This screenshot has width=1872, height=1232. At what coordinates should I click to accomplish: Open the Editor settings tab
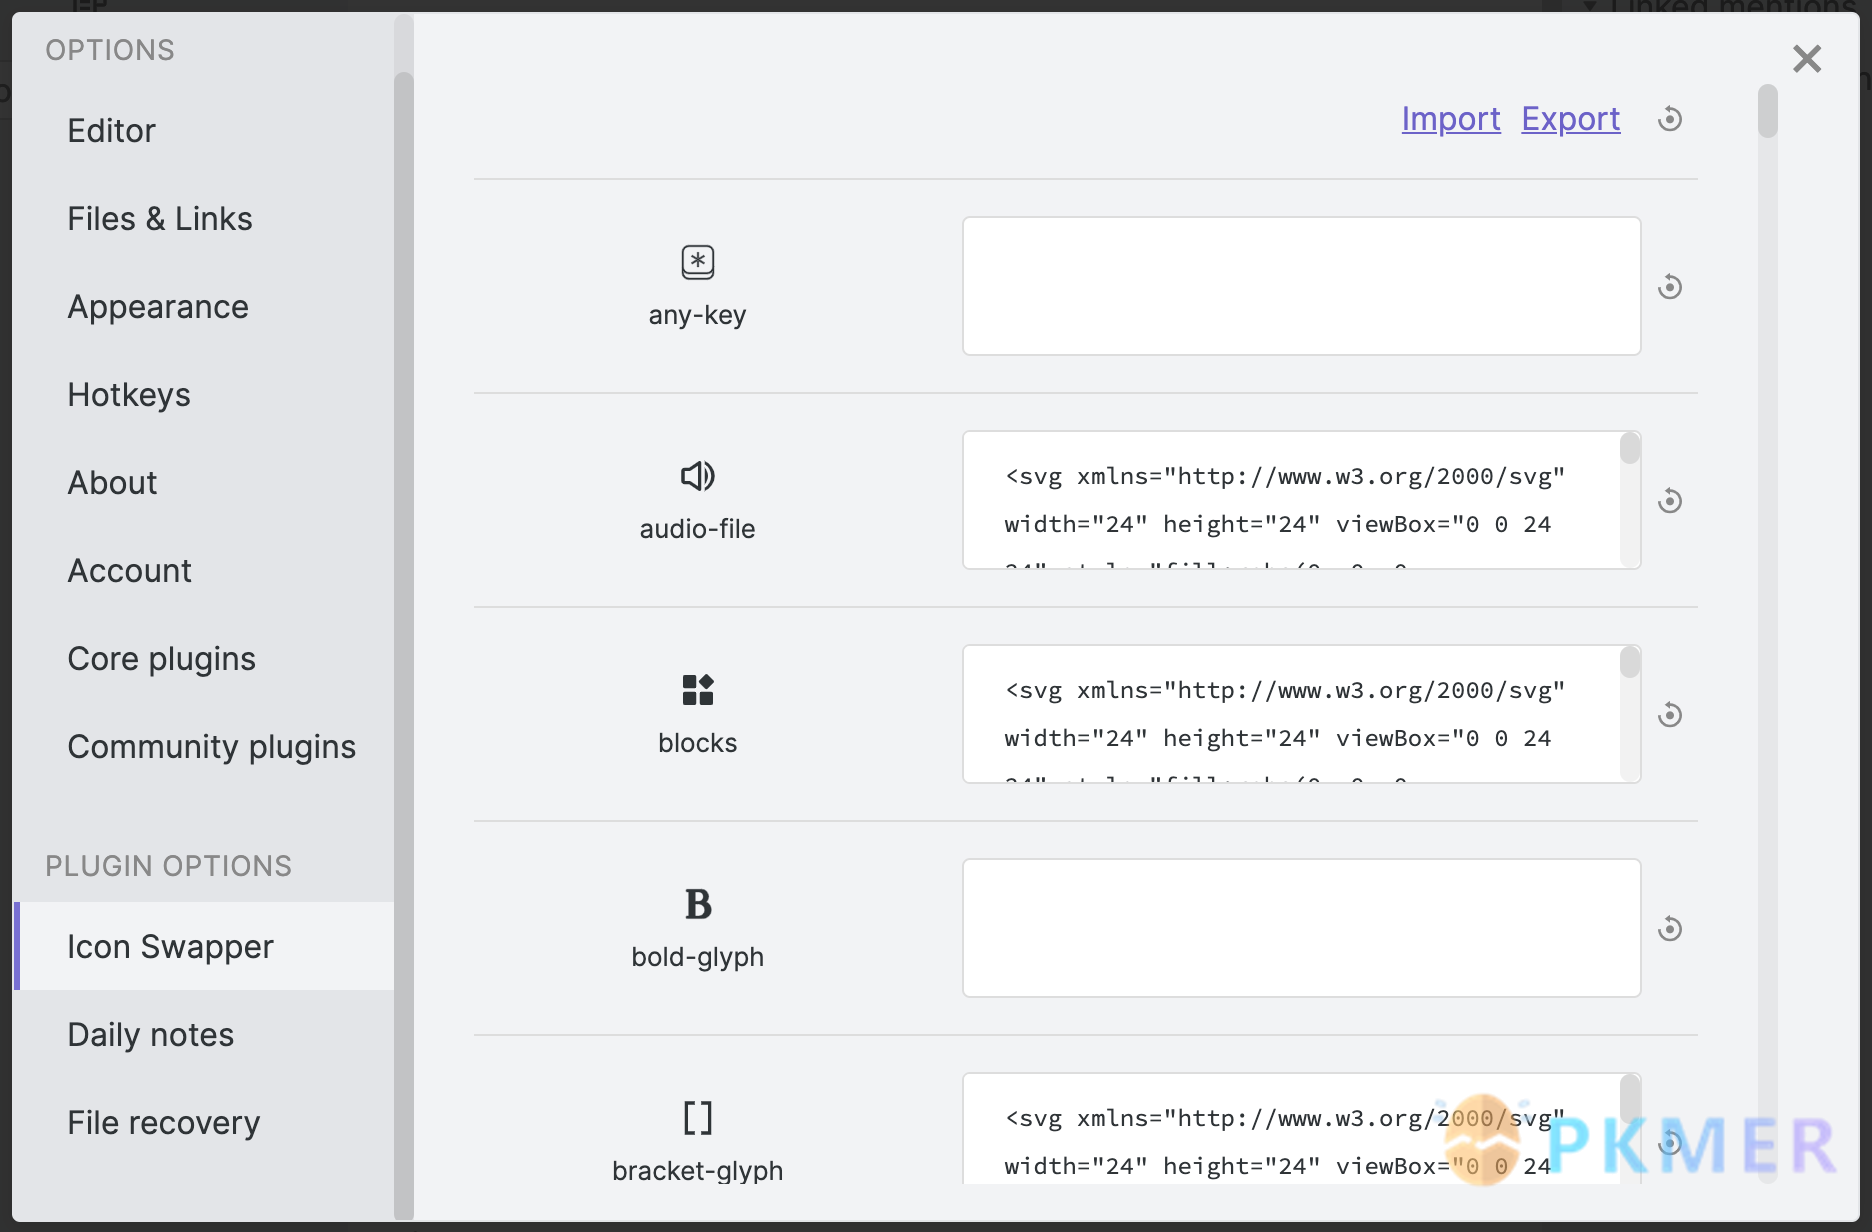click(111, 131)
